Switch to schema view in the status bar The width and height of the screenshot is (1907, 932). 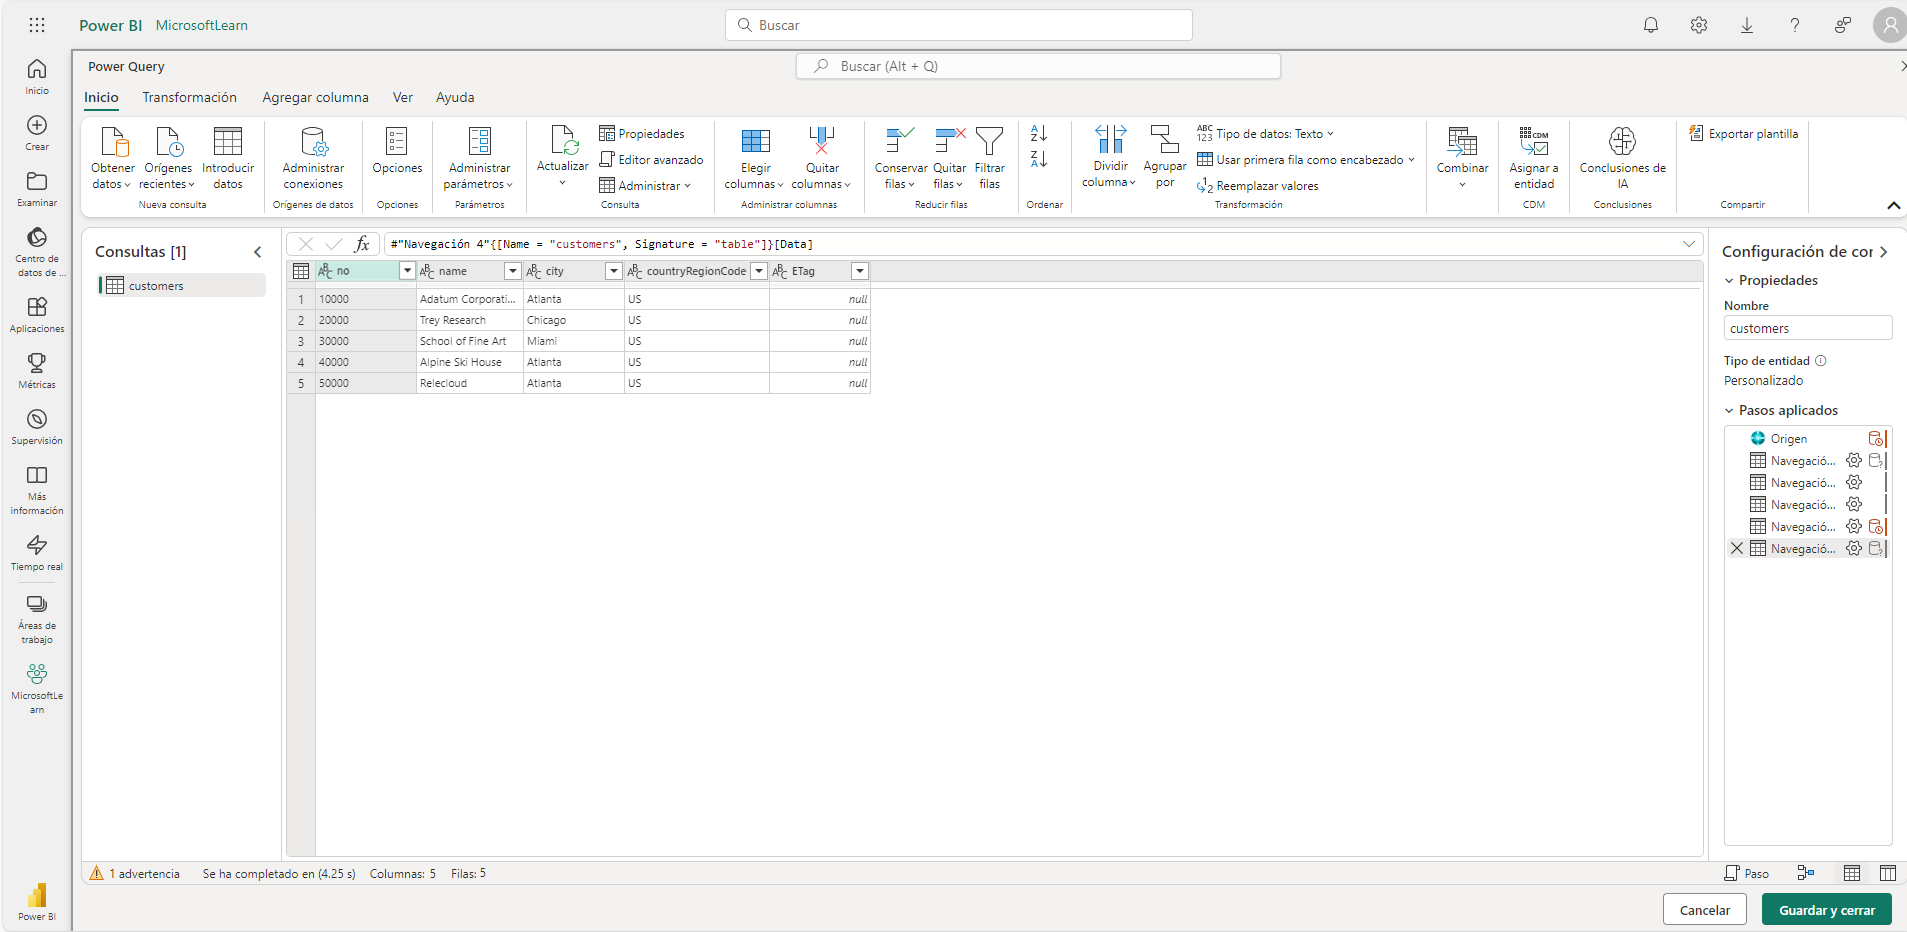tap(1888, 873)
